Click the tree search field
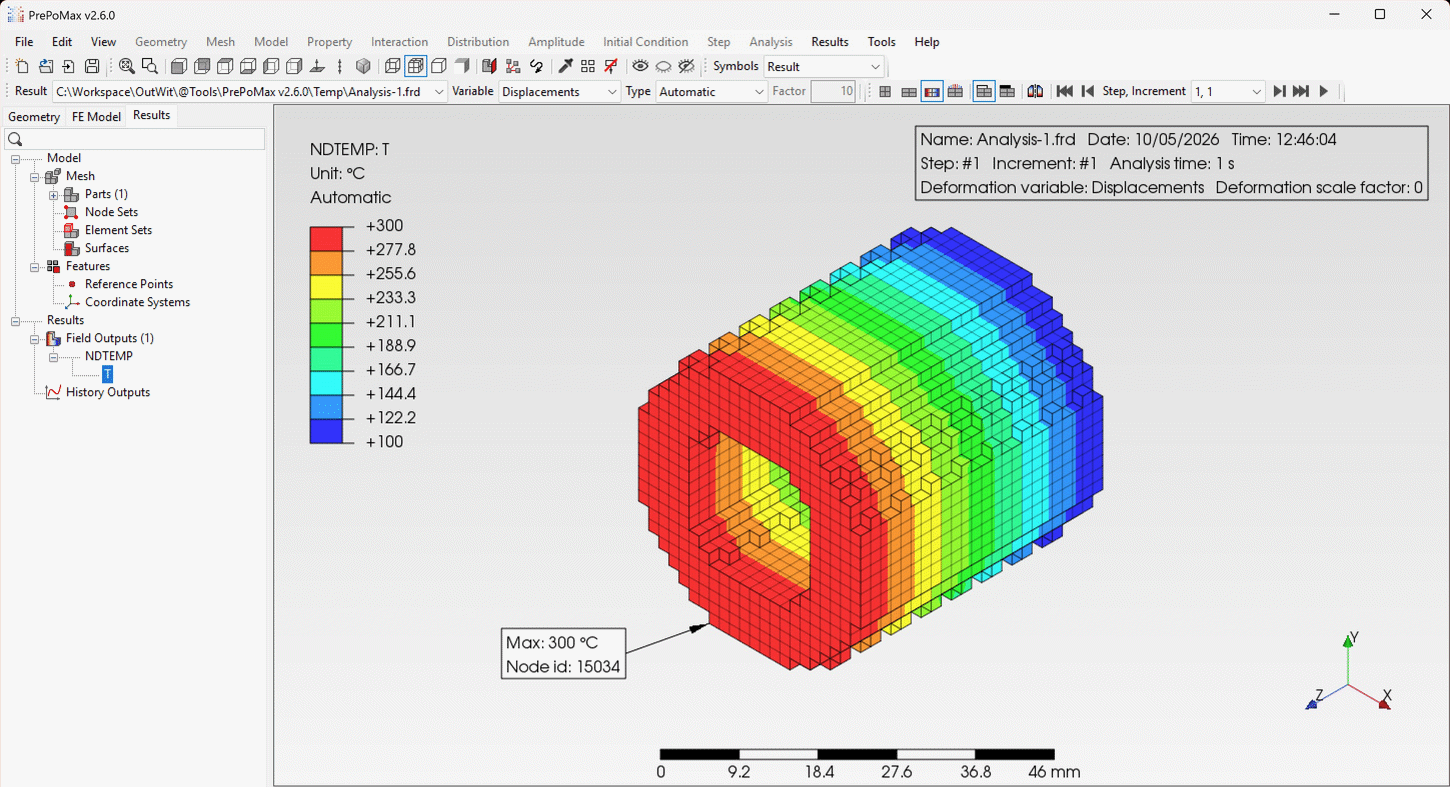This screenshot has width=1450, height=787. [x=135, y=139]
